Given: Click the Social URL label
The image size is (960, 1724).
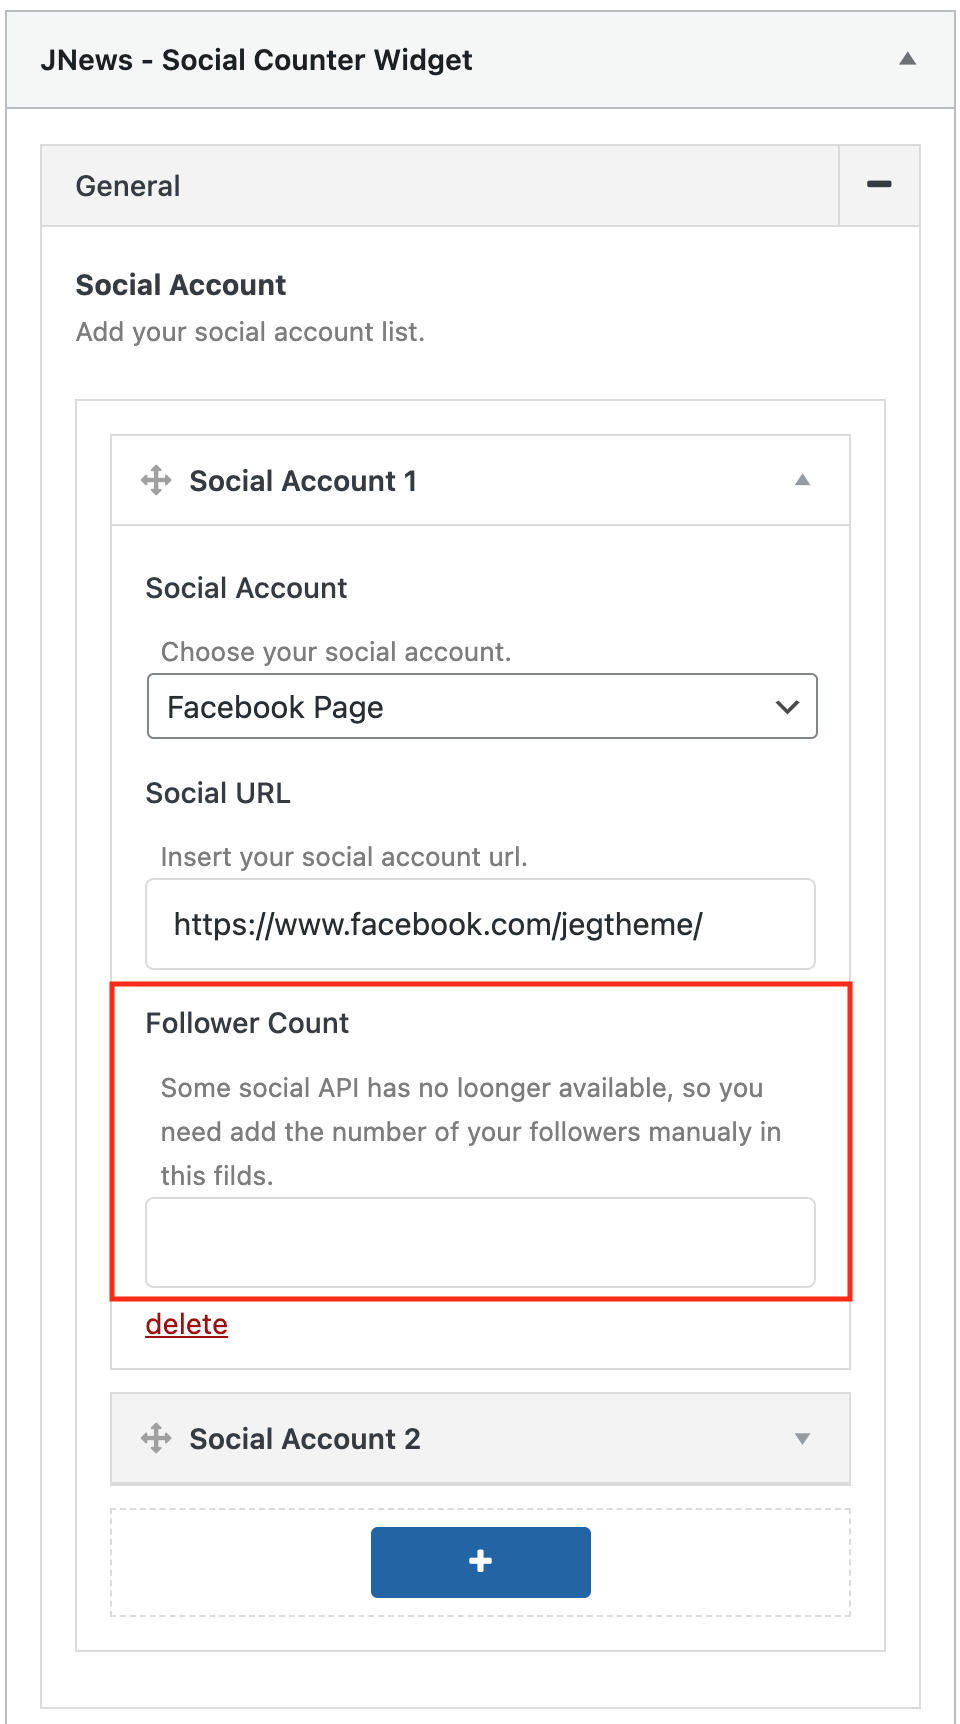Looking at the screenshot, I should pos(218,793).
